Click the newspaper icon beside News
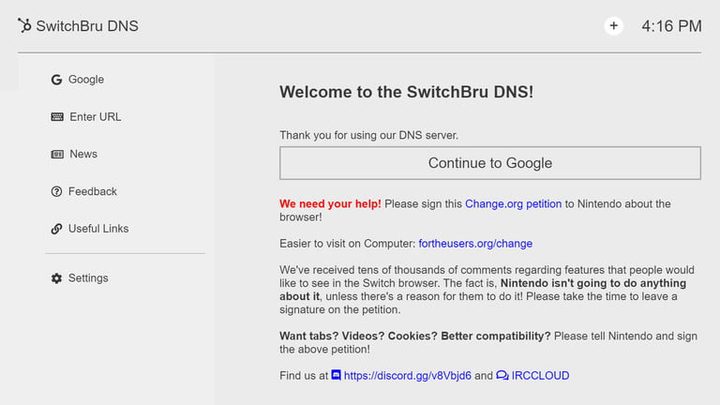720x405 pixels. tap(57, 154)
